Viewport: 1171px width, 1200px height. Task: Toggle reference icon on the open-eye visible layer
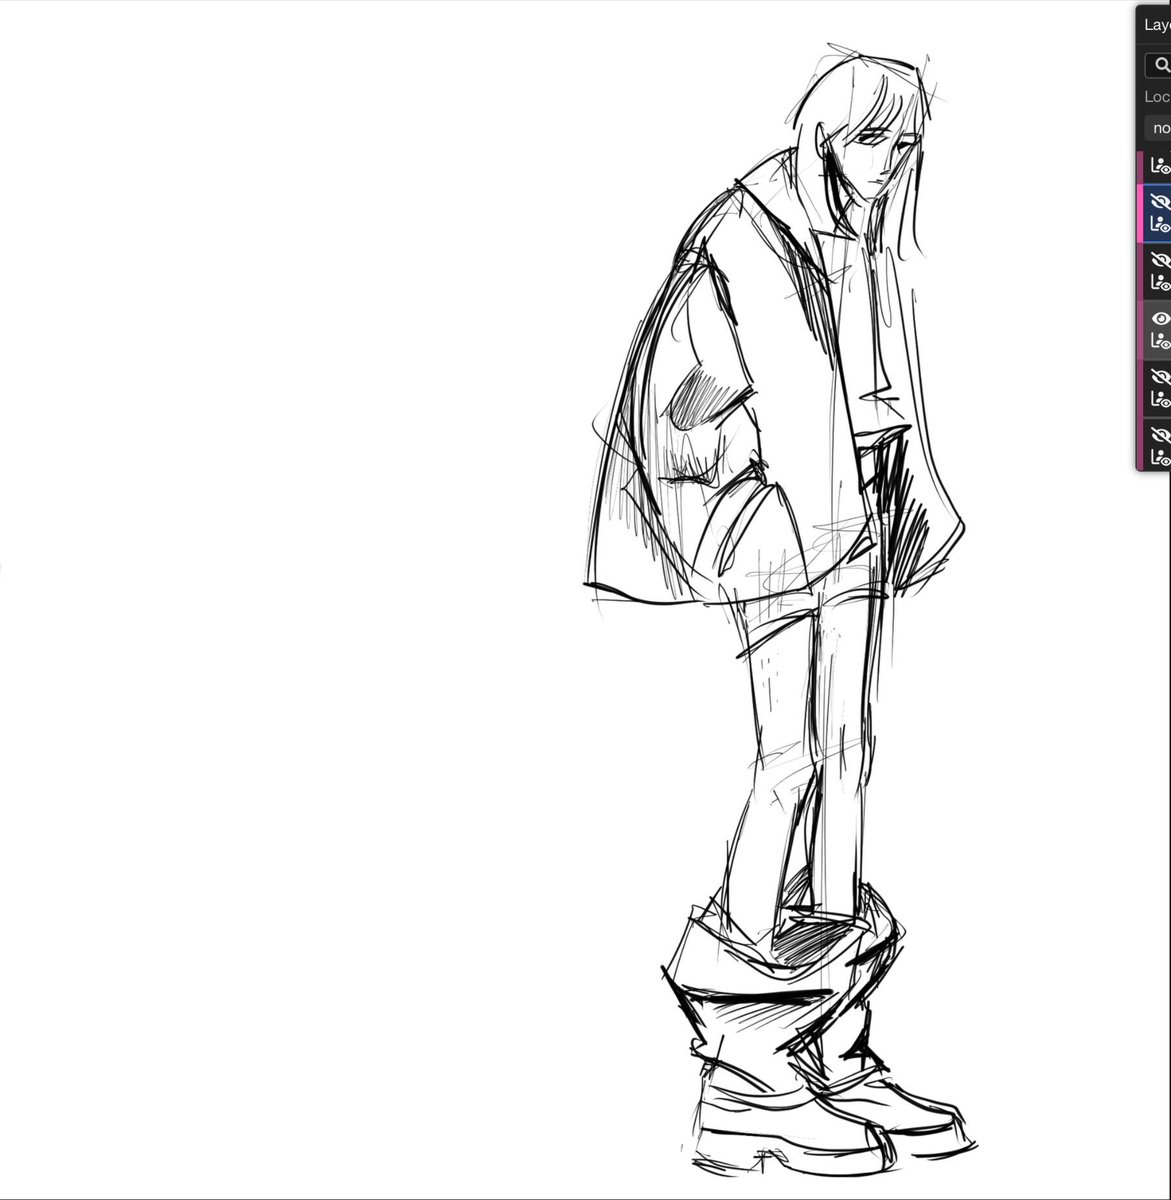coord(1160,341)
